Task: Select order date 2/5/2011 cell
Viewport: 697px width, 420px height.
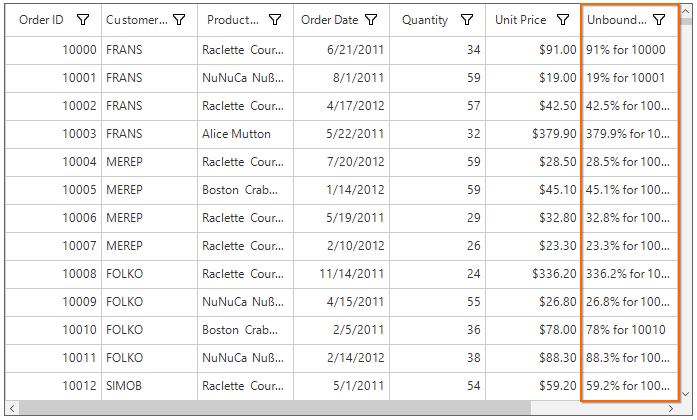Action: 341,330
